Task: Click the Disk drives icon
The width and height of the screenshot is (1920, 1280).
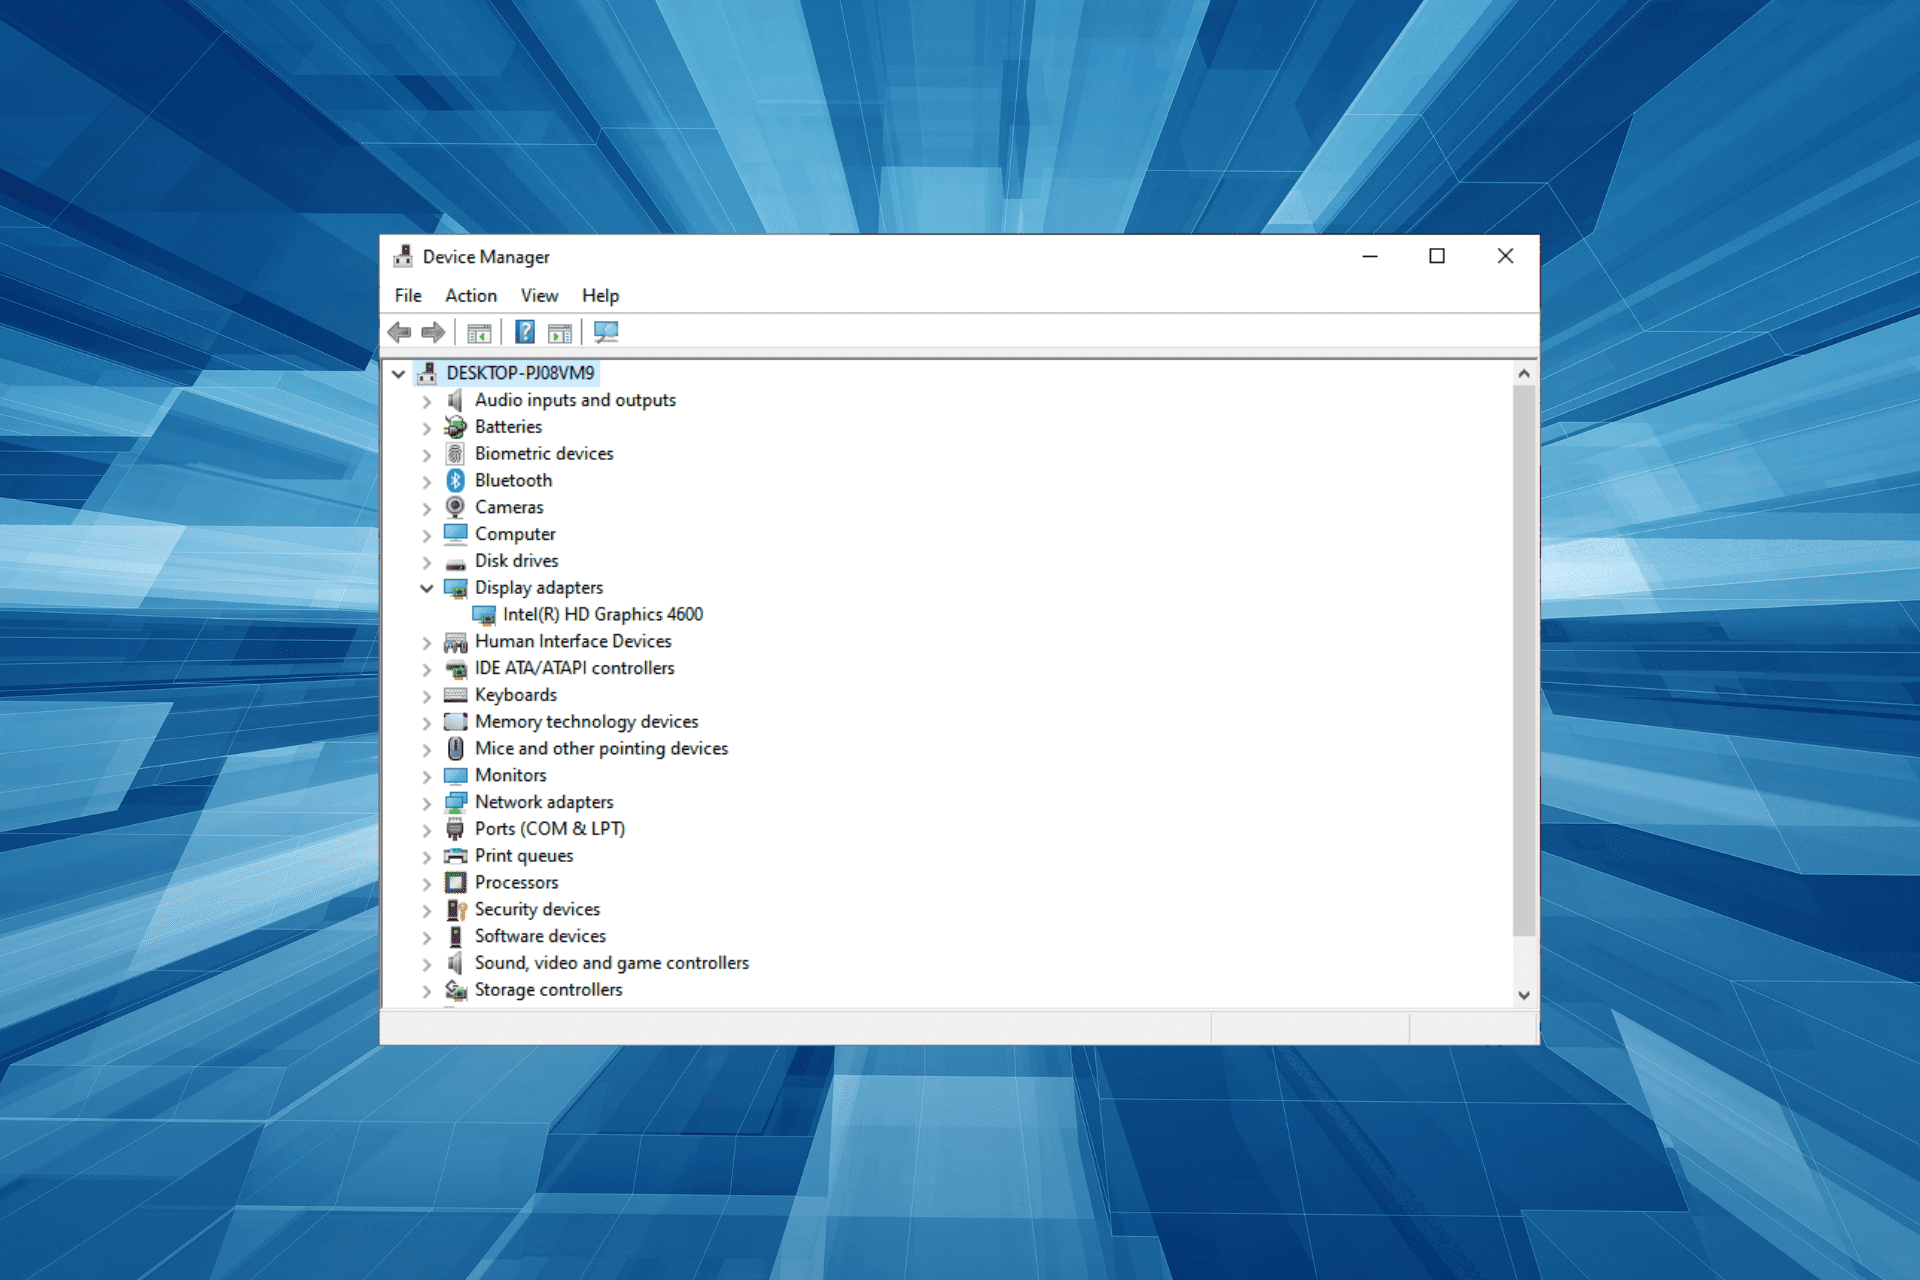Action: tap(455, 563)
